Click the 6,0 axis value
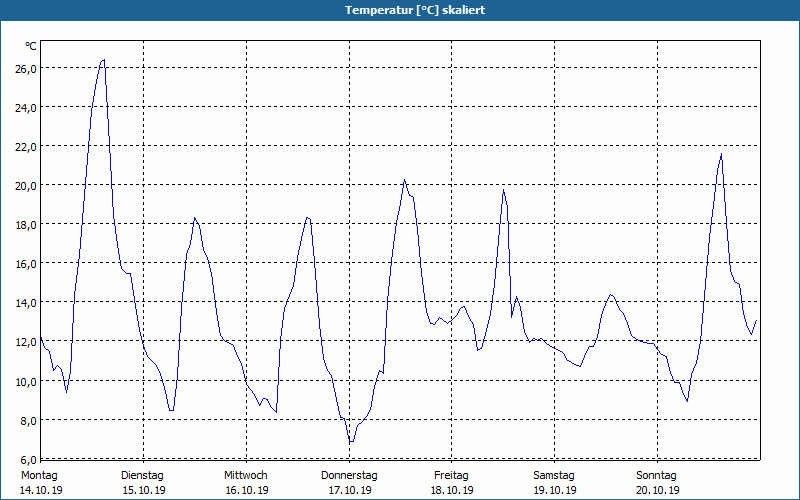The image size is (800, 500). [x=28, y=460]
